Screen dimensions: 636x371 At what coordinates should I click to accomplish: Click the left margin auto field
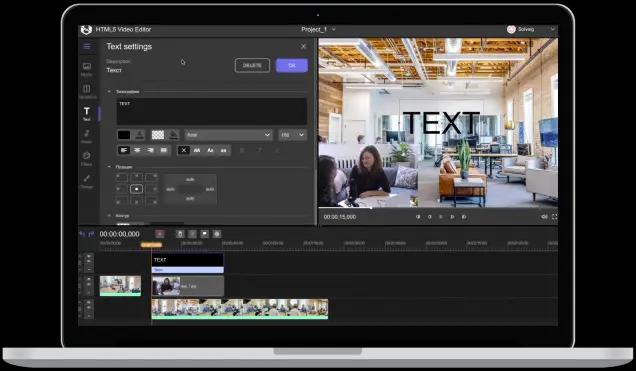click(x=170, y=189)
